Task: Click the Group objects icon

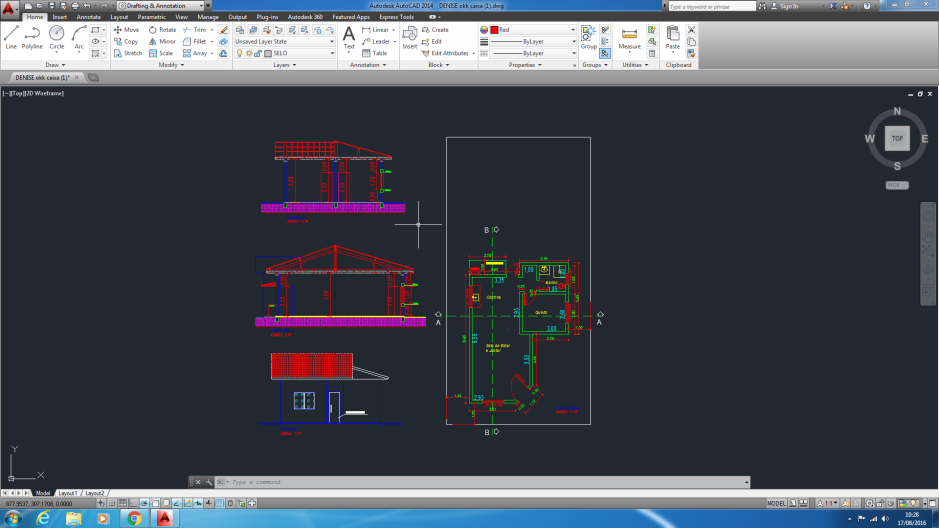Action: [x=589, y=37]
